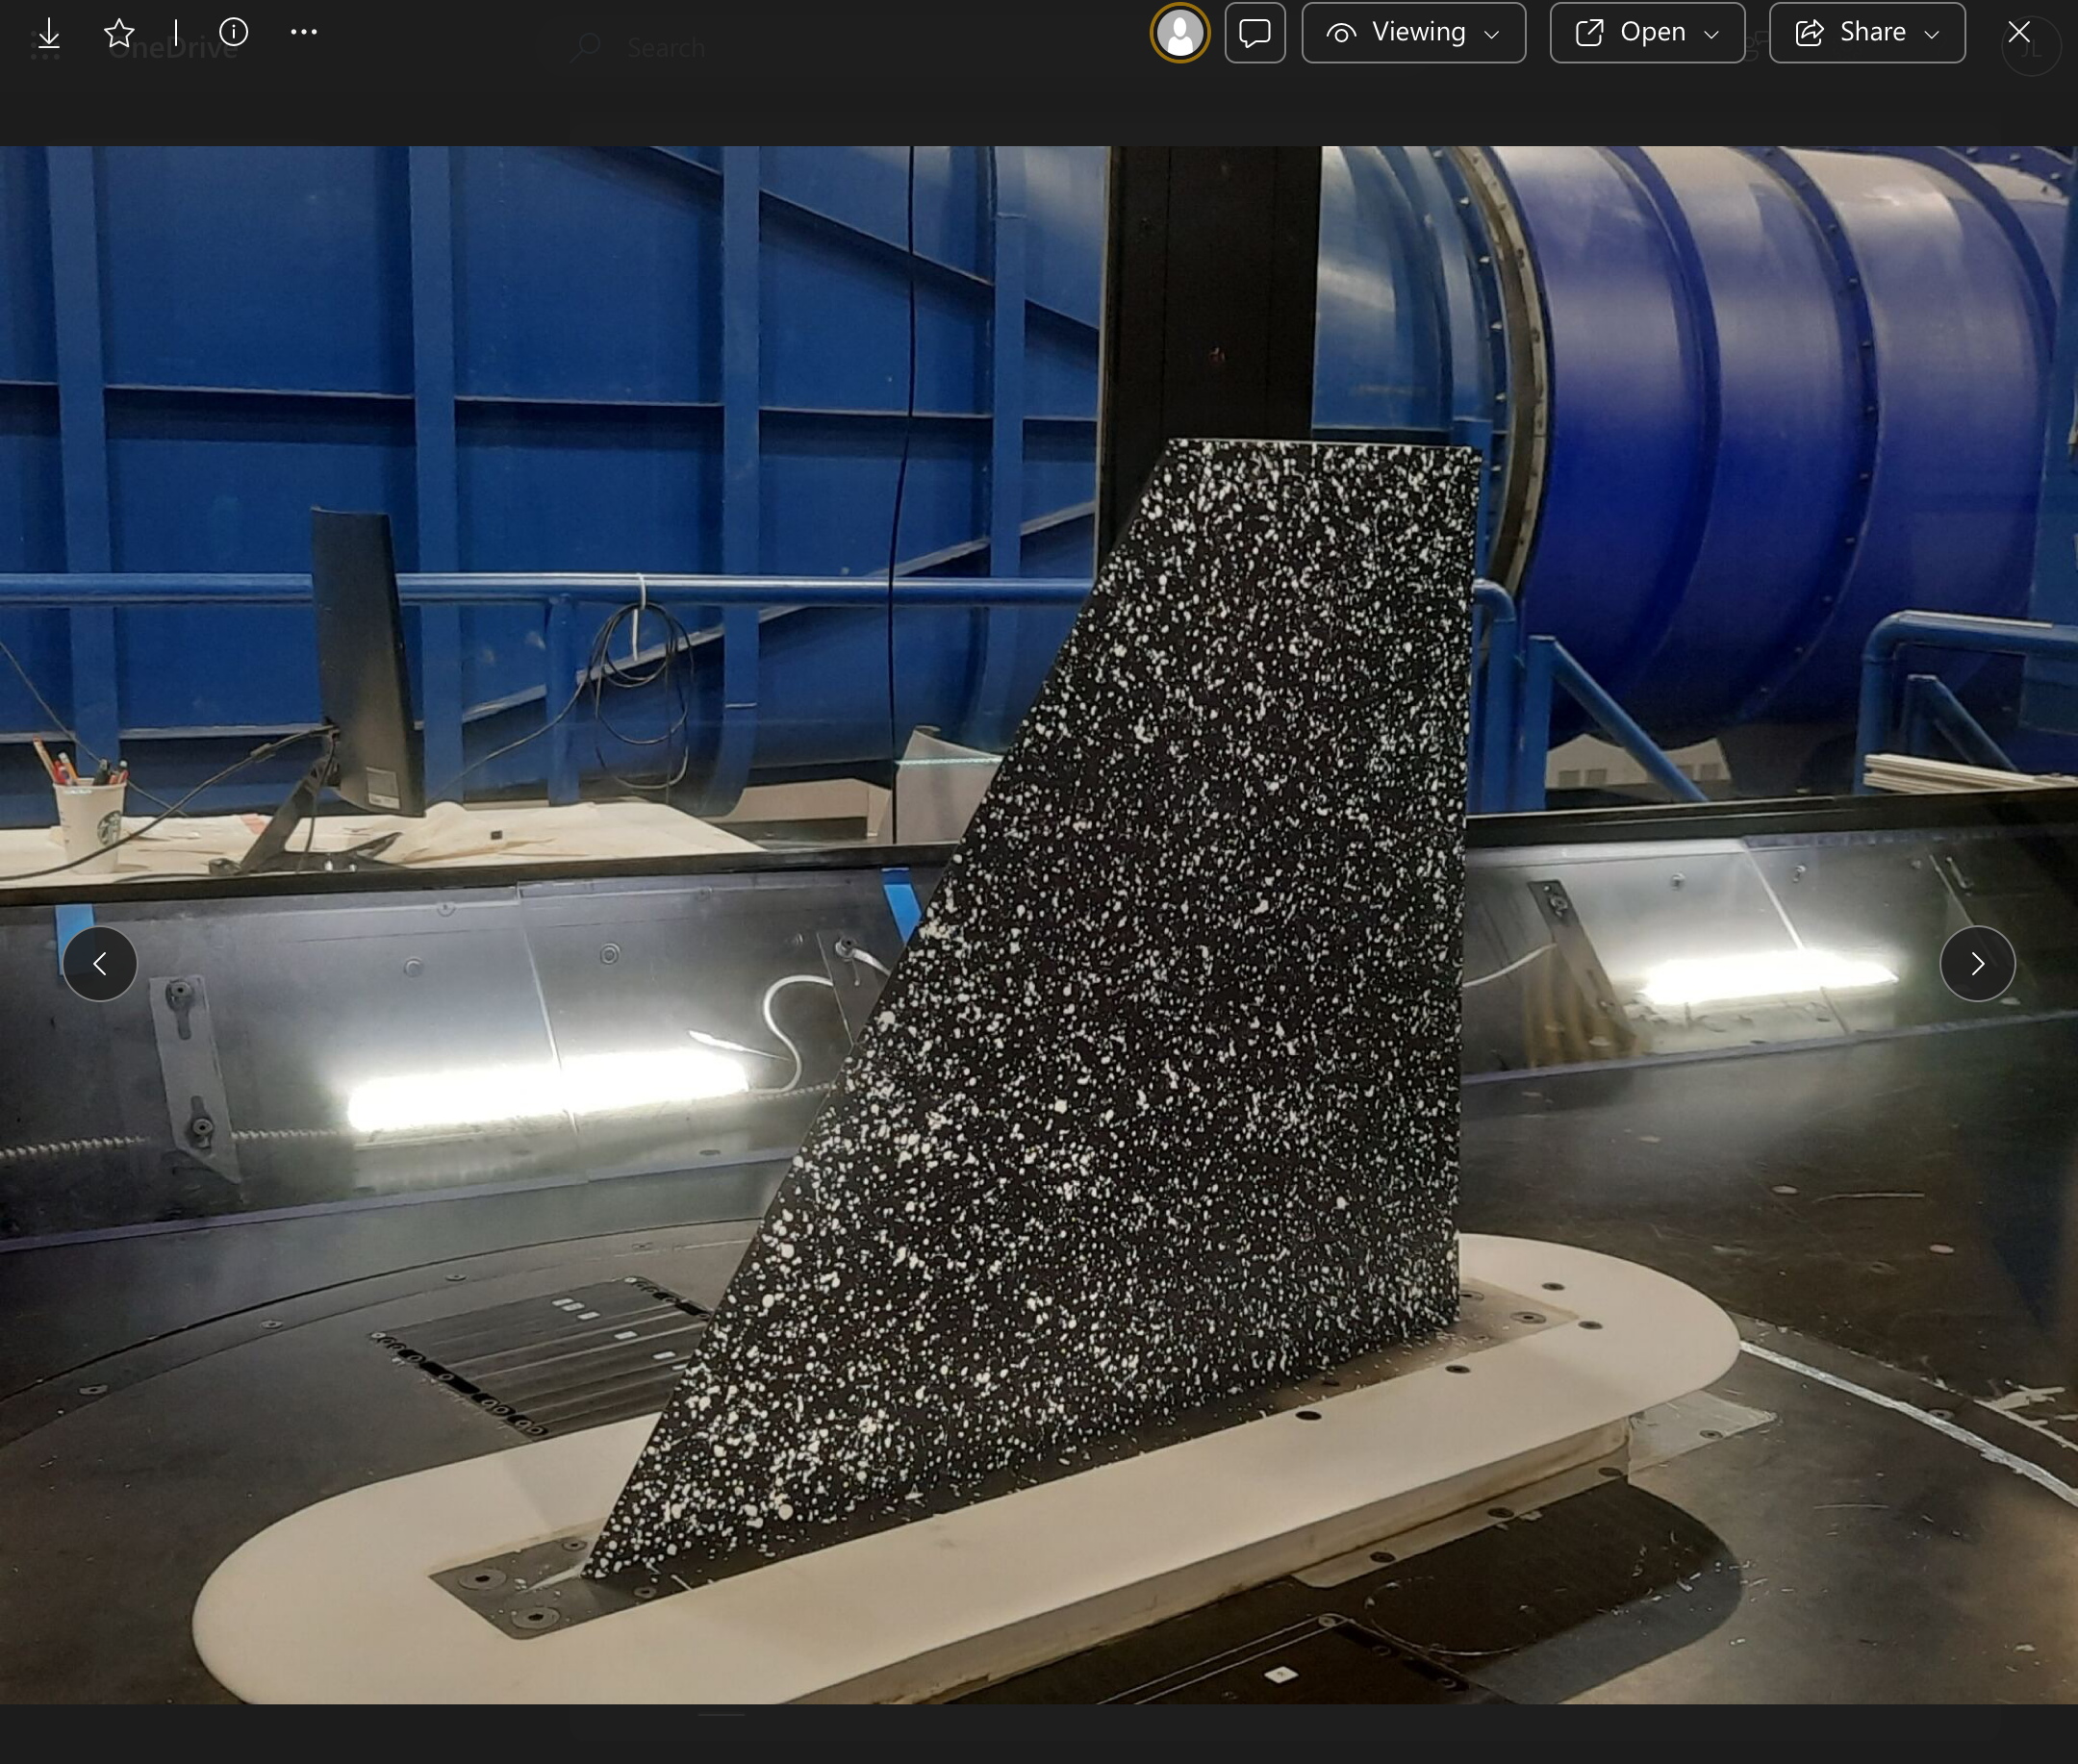Viewport: 2078px width, 1764px height.
Task: Click the user presence avatar
Action: click(x=1179, y=33)
